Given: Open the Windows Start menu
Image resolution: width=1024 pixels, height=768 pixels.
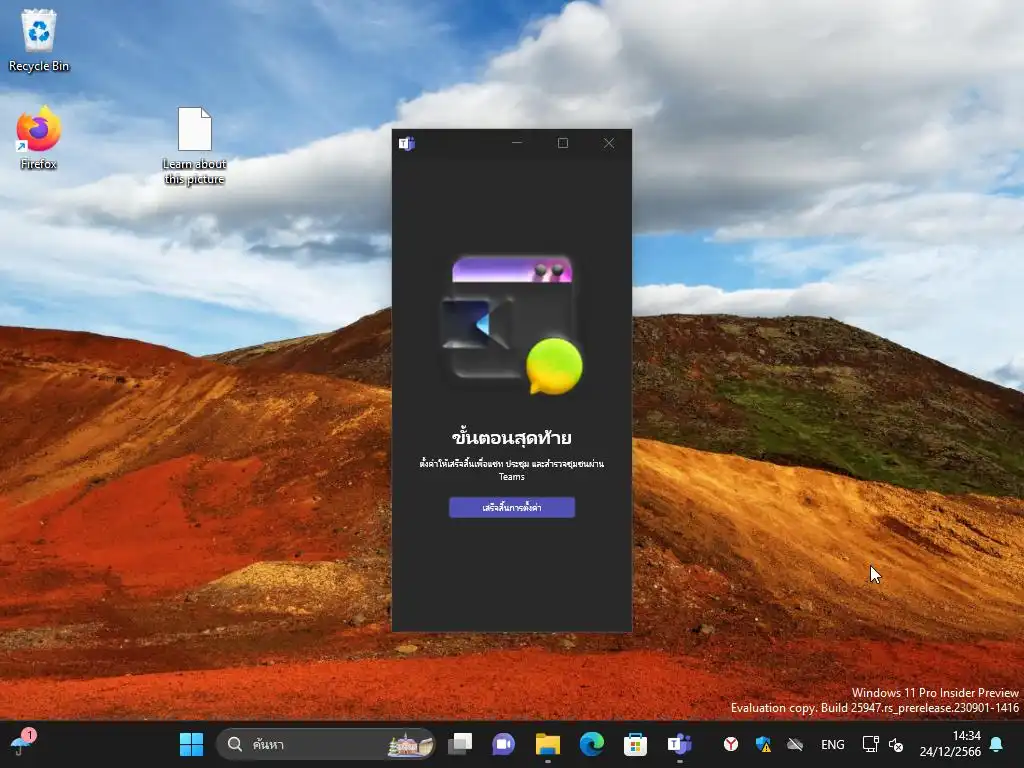Looking at the screenshot, I should (x=191, y=744).
